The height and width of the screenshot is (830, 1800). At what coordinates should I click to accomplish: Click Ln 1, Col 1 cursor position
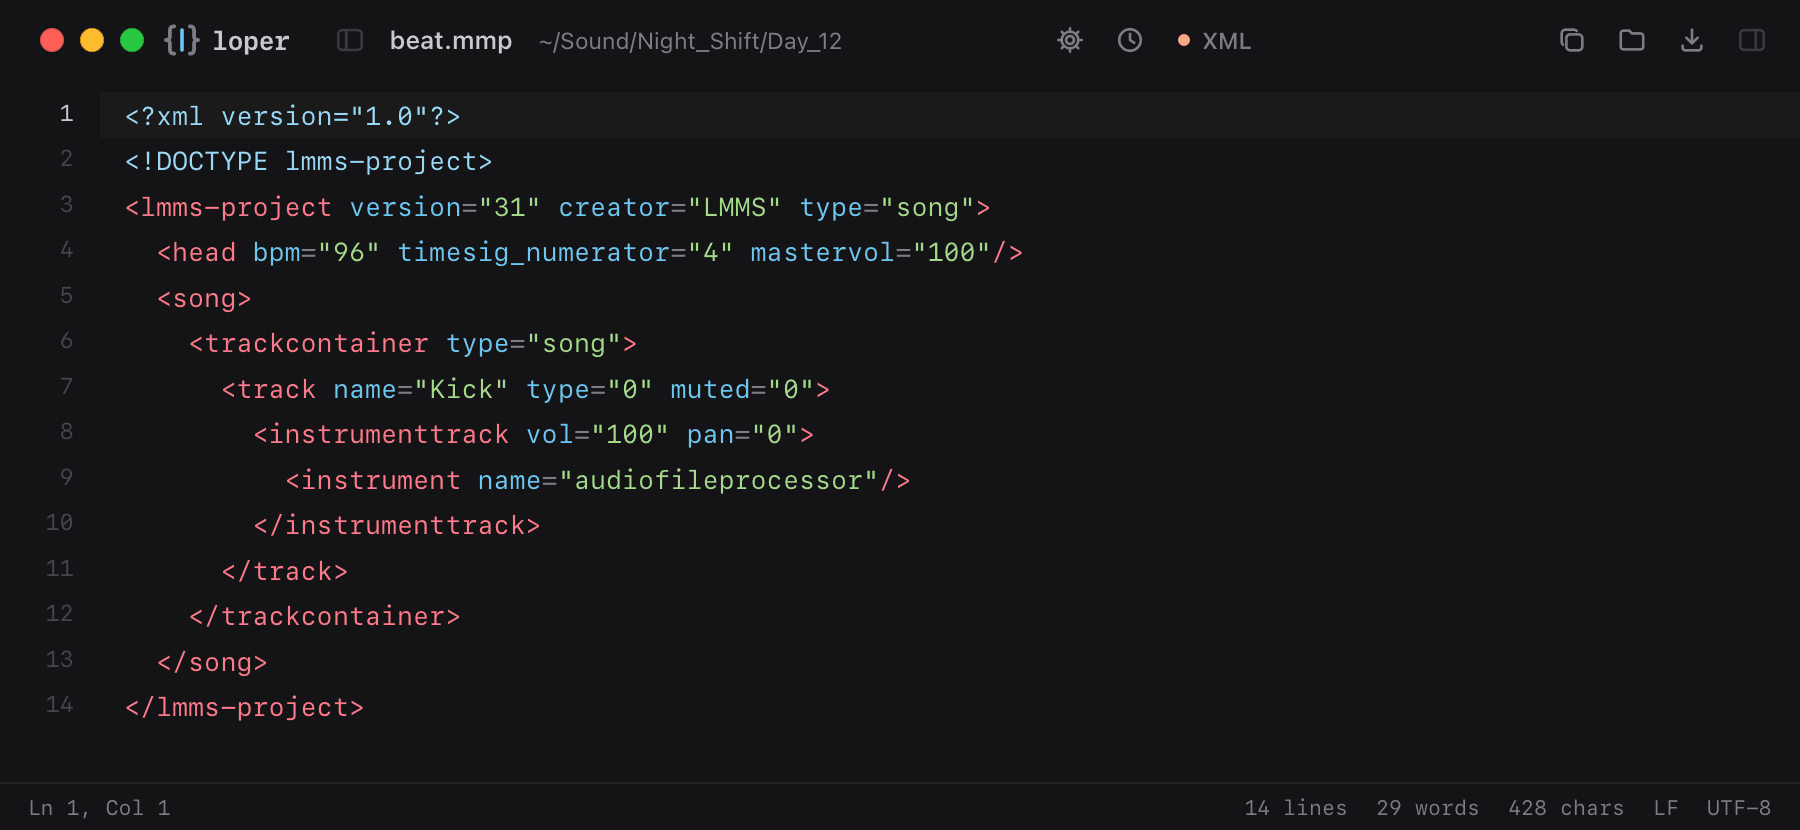click(99, 808)
